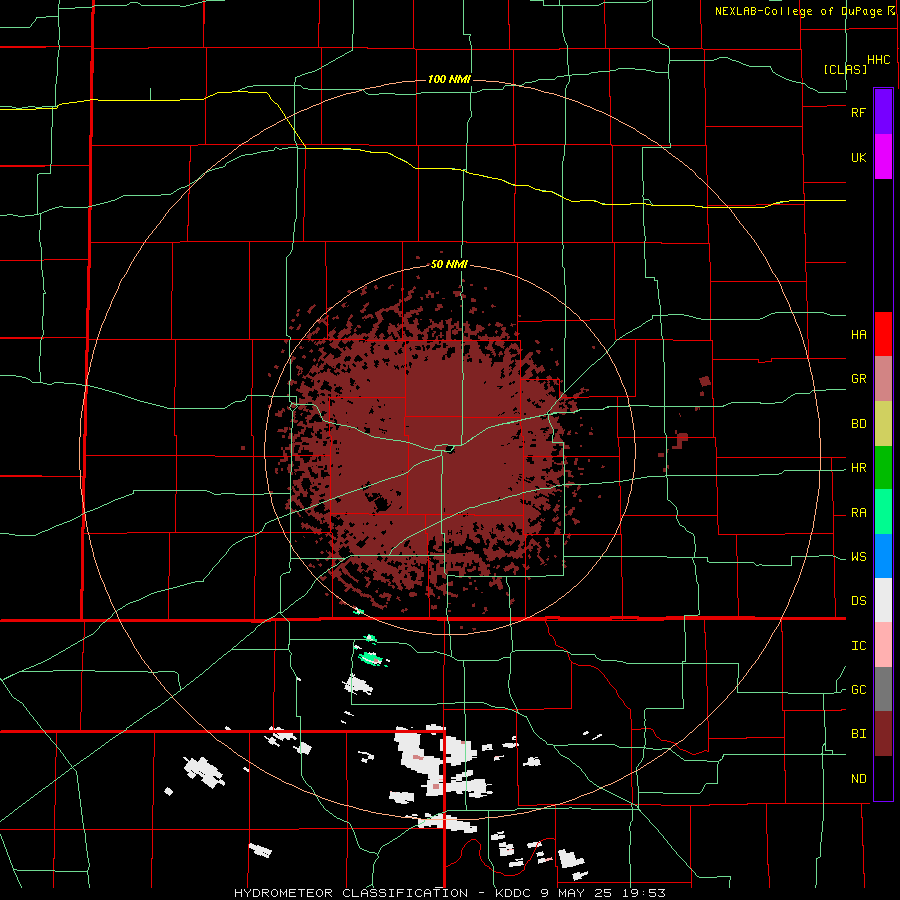
Task: Select the dusty pink GR legend swatch
Action: tap(883, 379)
